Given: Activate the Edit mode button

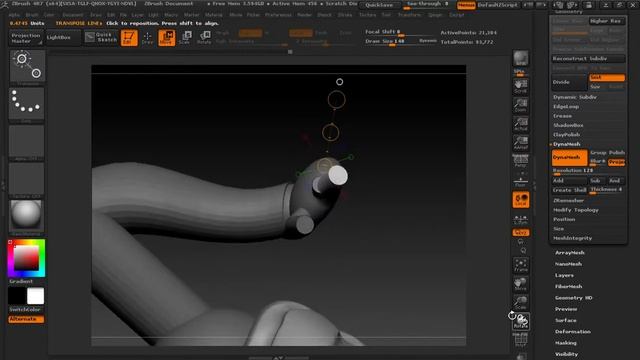Looking at the screenshot, I should [129, 38].
